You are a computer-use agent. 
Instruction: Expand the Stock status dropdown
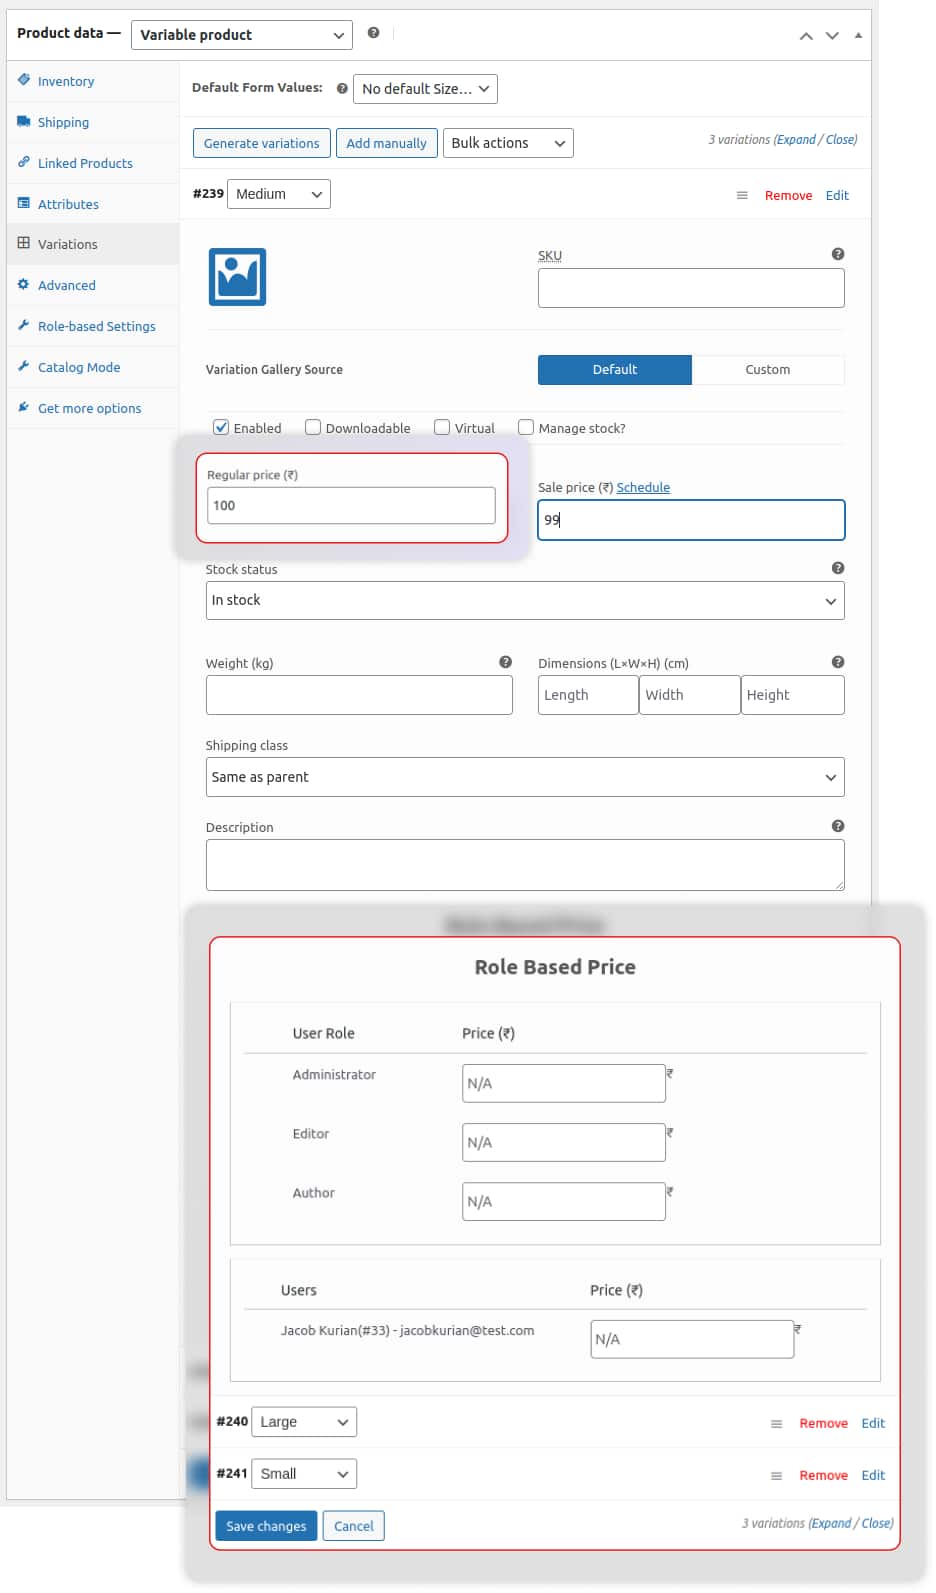(x=524, y=601)
